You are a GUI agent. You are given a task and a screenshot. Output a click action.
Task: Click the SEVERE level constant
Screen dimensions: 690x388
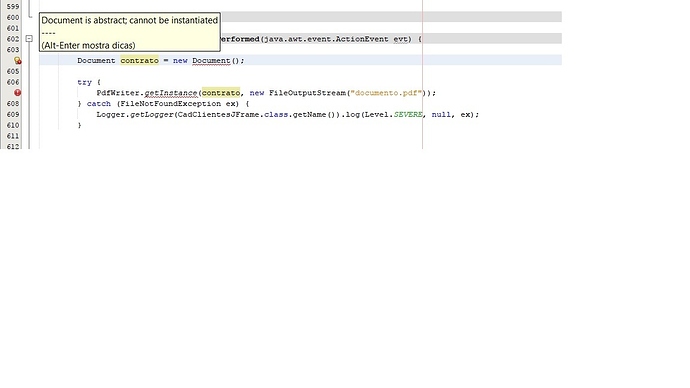(408, 114)
